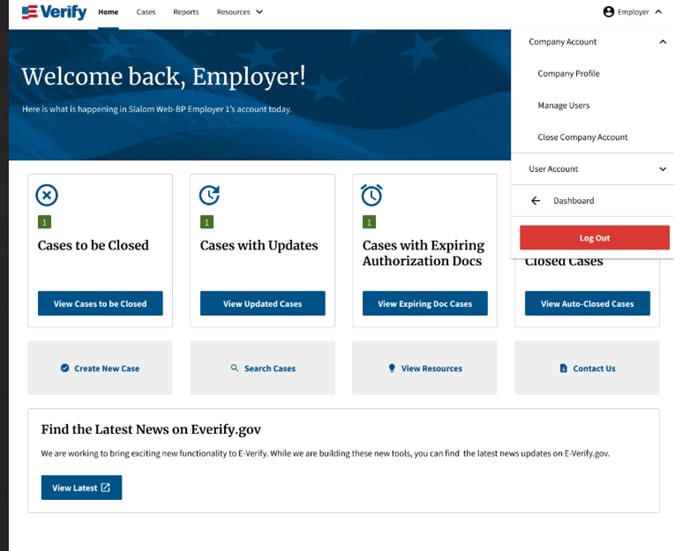
Task: Click the Cases with Updates clock icon
Action: (x=209, y=195)
